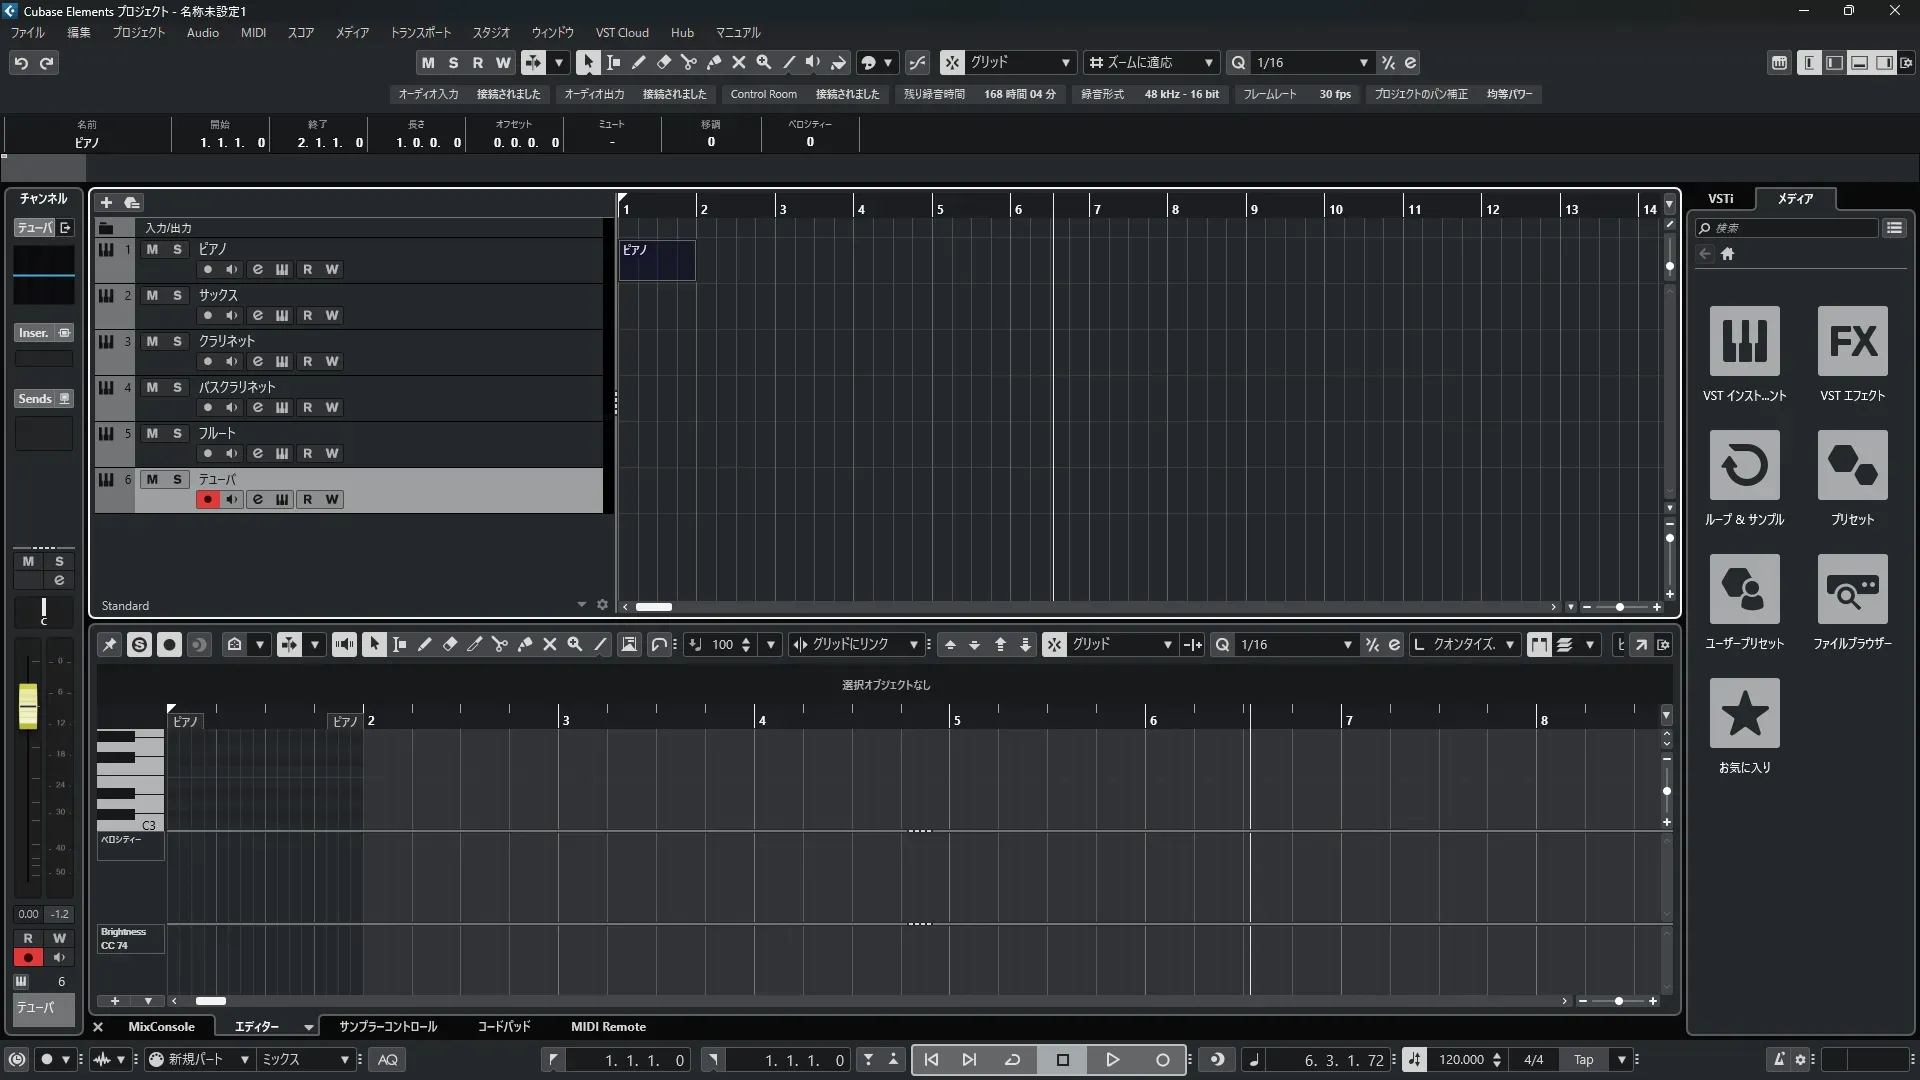The width and height of the screenshot is (1920, 1080).
Task: Select the ピアノ MIDI part in the arrangement
Action: coord(656,259)
